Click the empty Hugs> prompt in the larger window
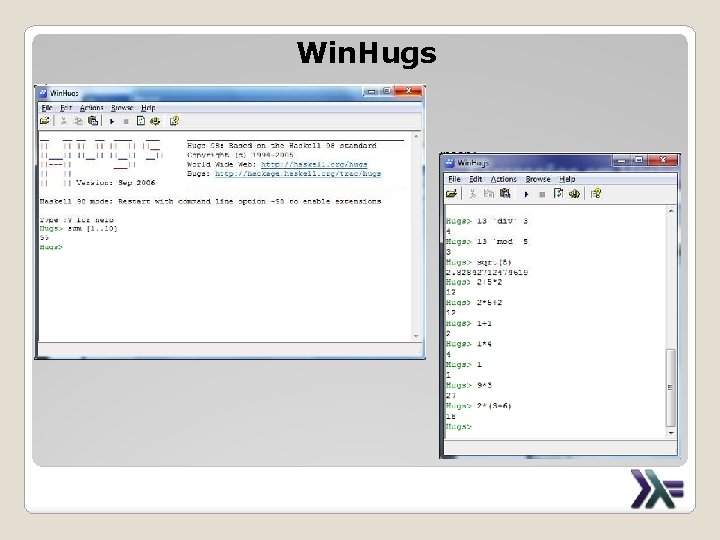 (x=51, y=247)
